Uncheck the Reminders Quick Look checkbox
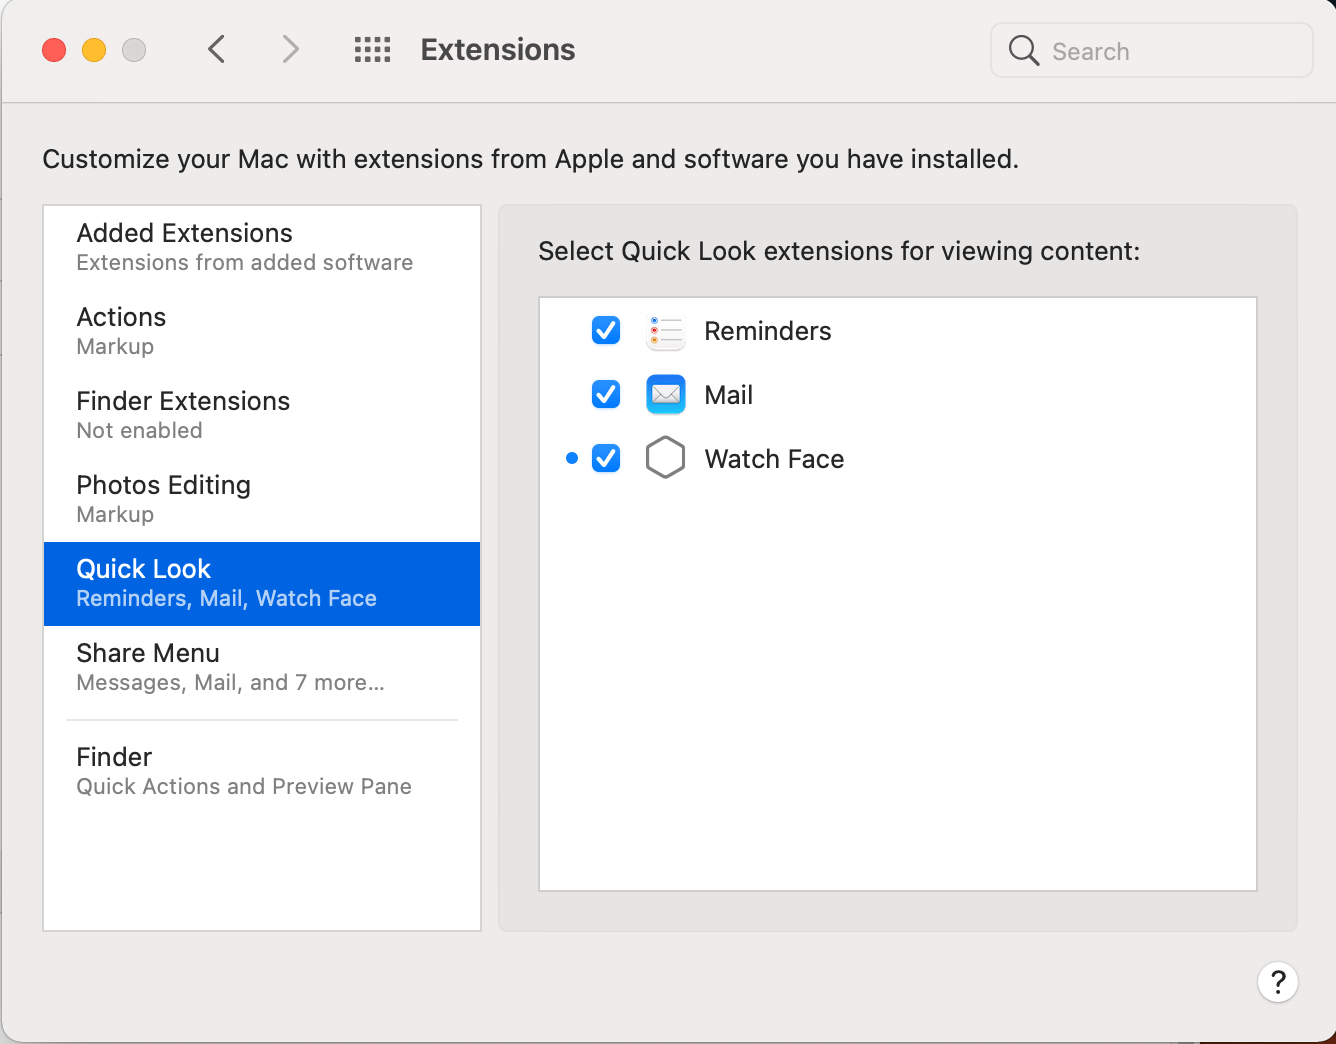 coord(606,330)
